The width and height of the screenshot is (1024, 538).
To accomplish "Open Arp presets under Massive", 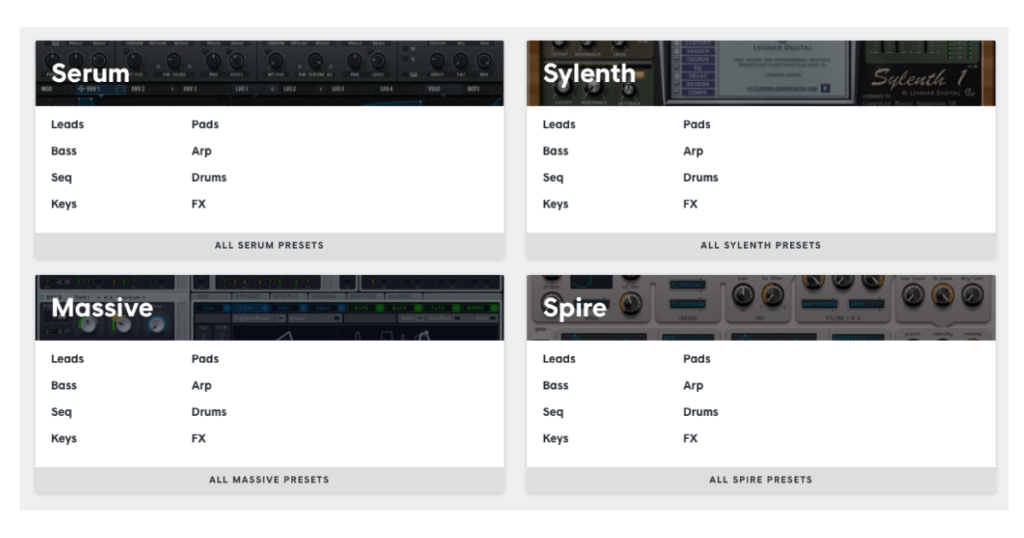I will coord(201,386).
